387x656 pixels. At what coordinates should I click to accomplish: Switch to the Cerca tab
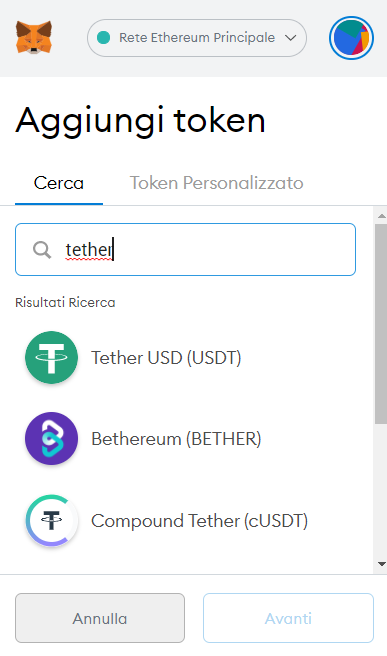pos(59,183)
